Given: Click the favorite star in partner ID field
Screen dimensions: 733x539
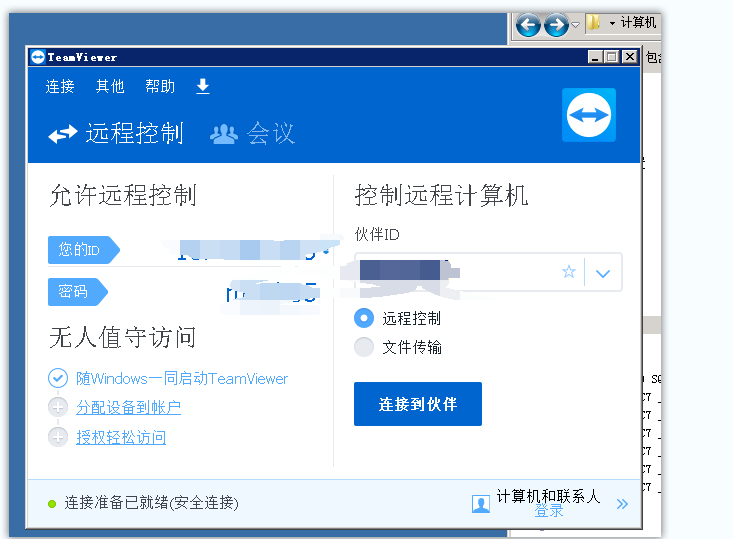Looking at the screenshot, I should pyautogui.click(x=569, y=272).
